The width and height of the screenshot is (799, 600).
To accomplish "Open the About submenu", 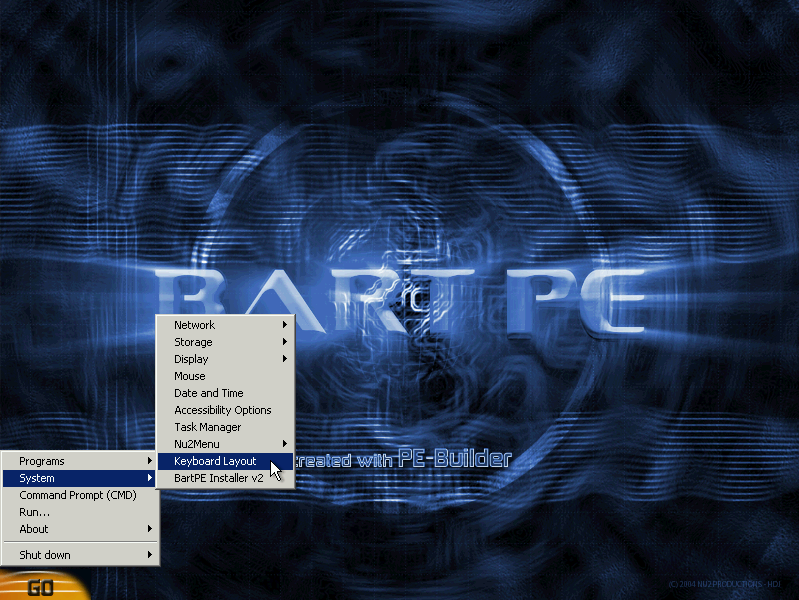I will coord(80,529).
